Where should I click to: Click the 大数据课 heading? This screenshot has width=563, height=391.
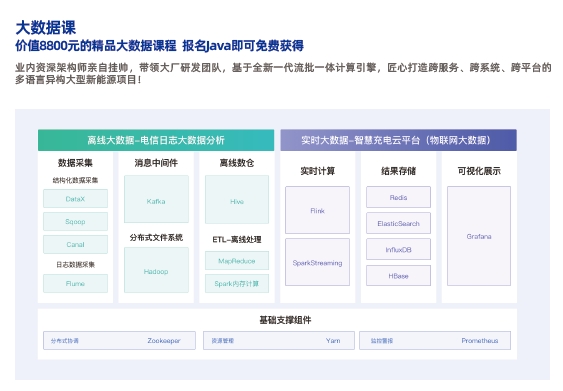(x=46, y=28)
